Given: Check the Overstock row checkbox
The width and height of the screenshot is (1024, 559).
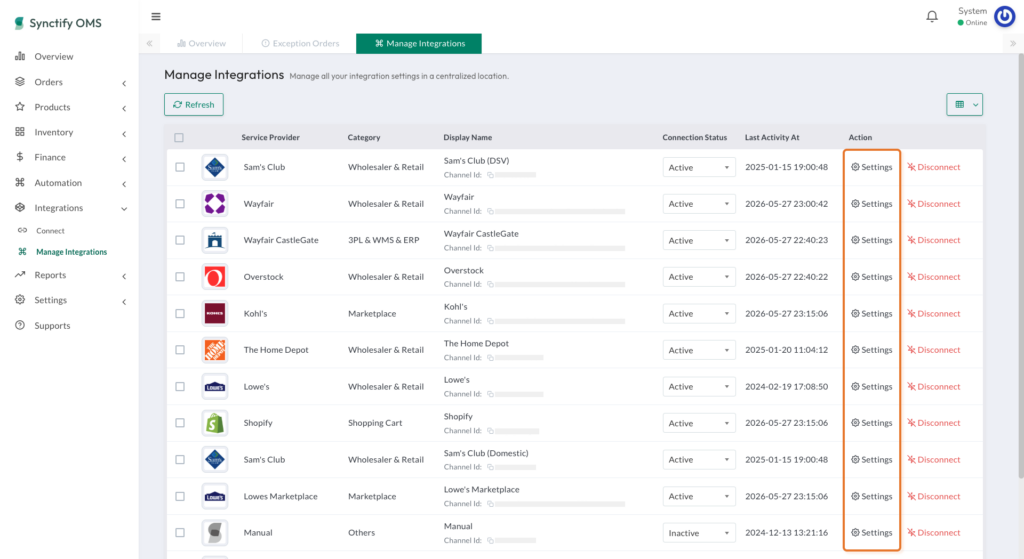Looking at the screenshot, I should coord(180,277).
